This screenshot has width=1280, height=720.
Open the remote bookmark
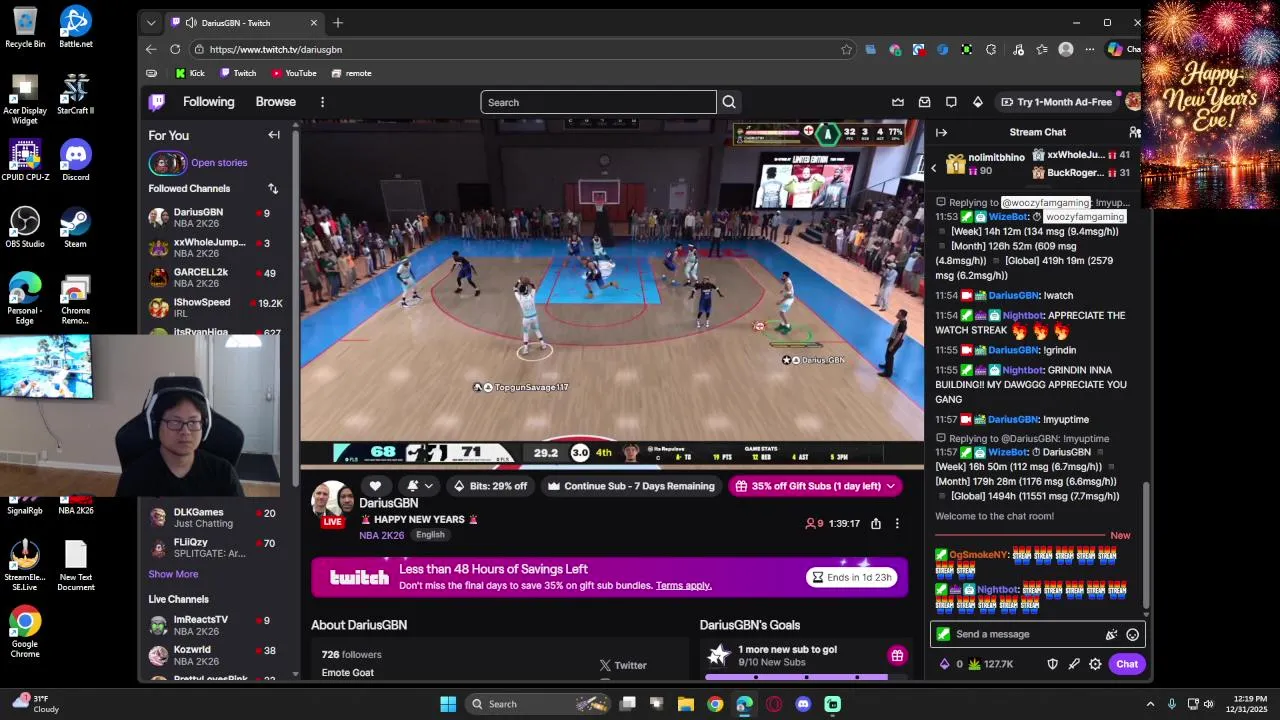point(351,73)
